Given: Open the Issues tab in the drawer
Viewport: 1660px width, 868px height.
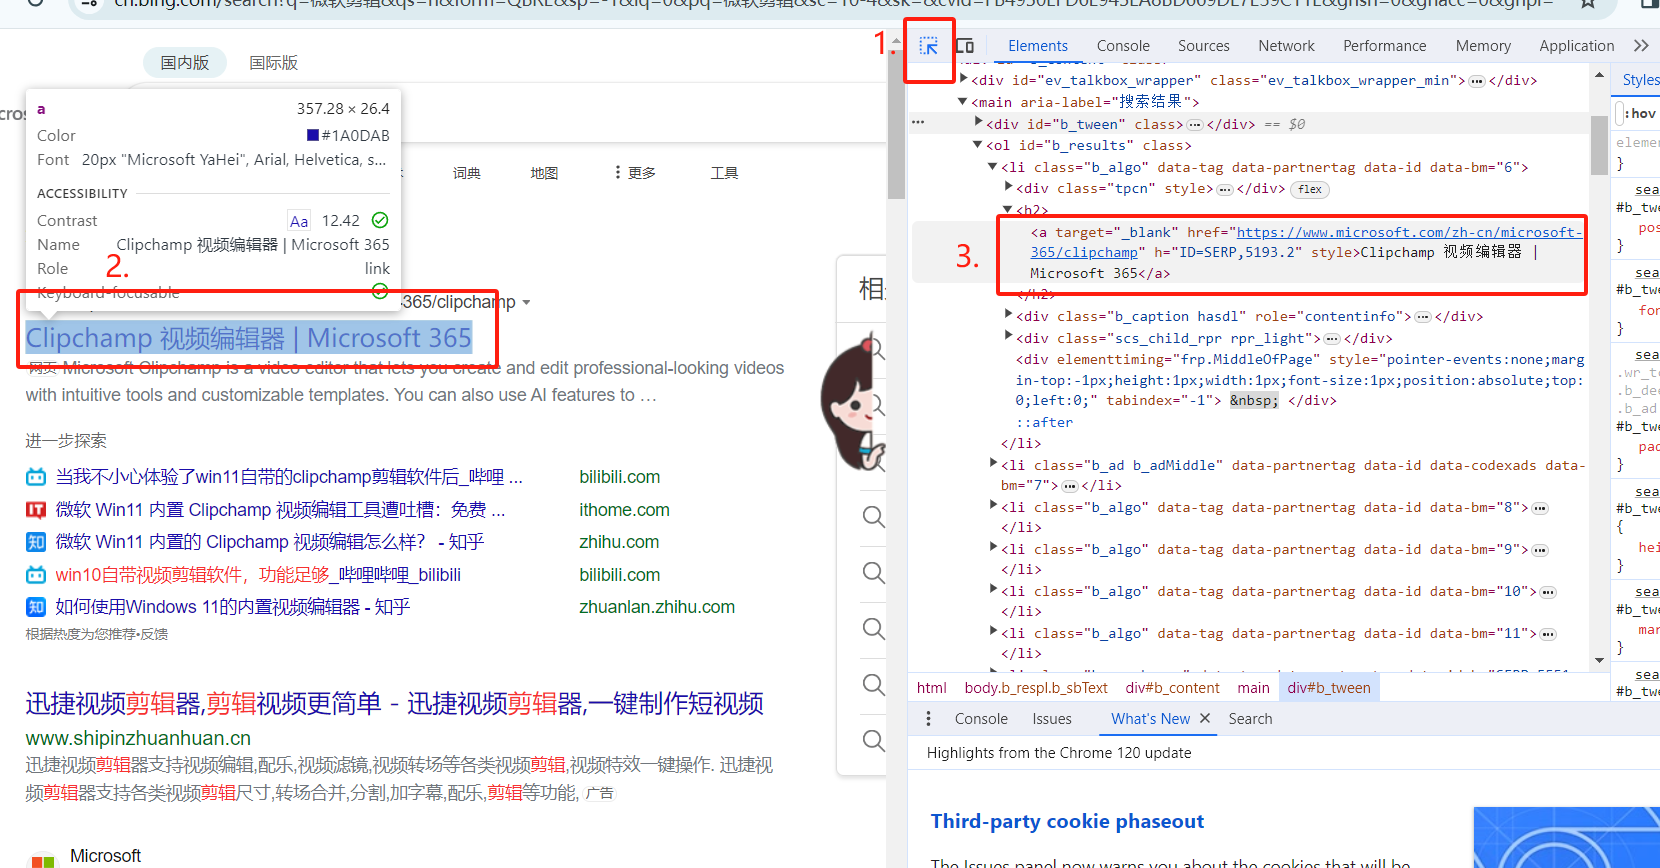Looking at the screenshot, I should (1052, 719).
